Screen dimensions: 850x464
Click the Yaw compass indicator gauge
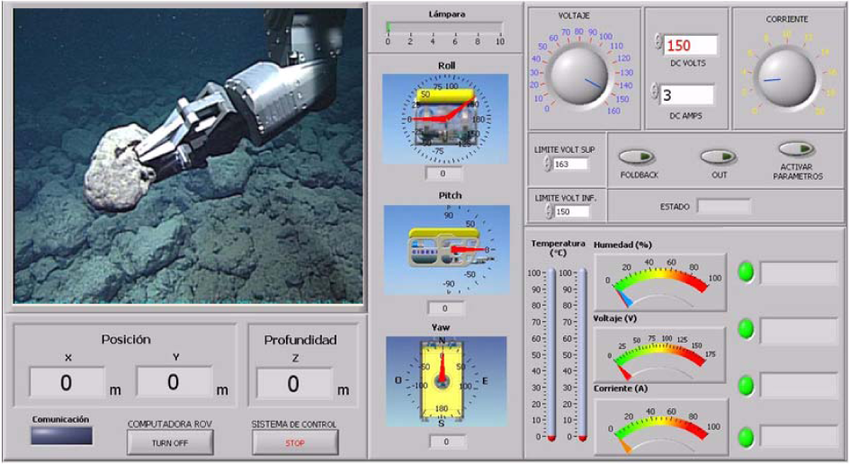pyautogui.click(x=446, y=382)
